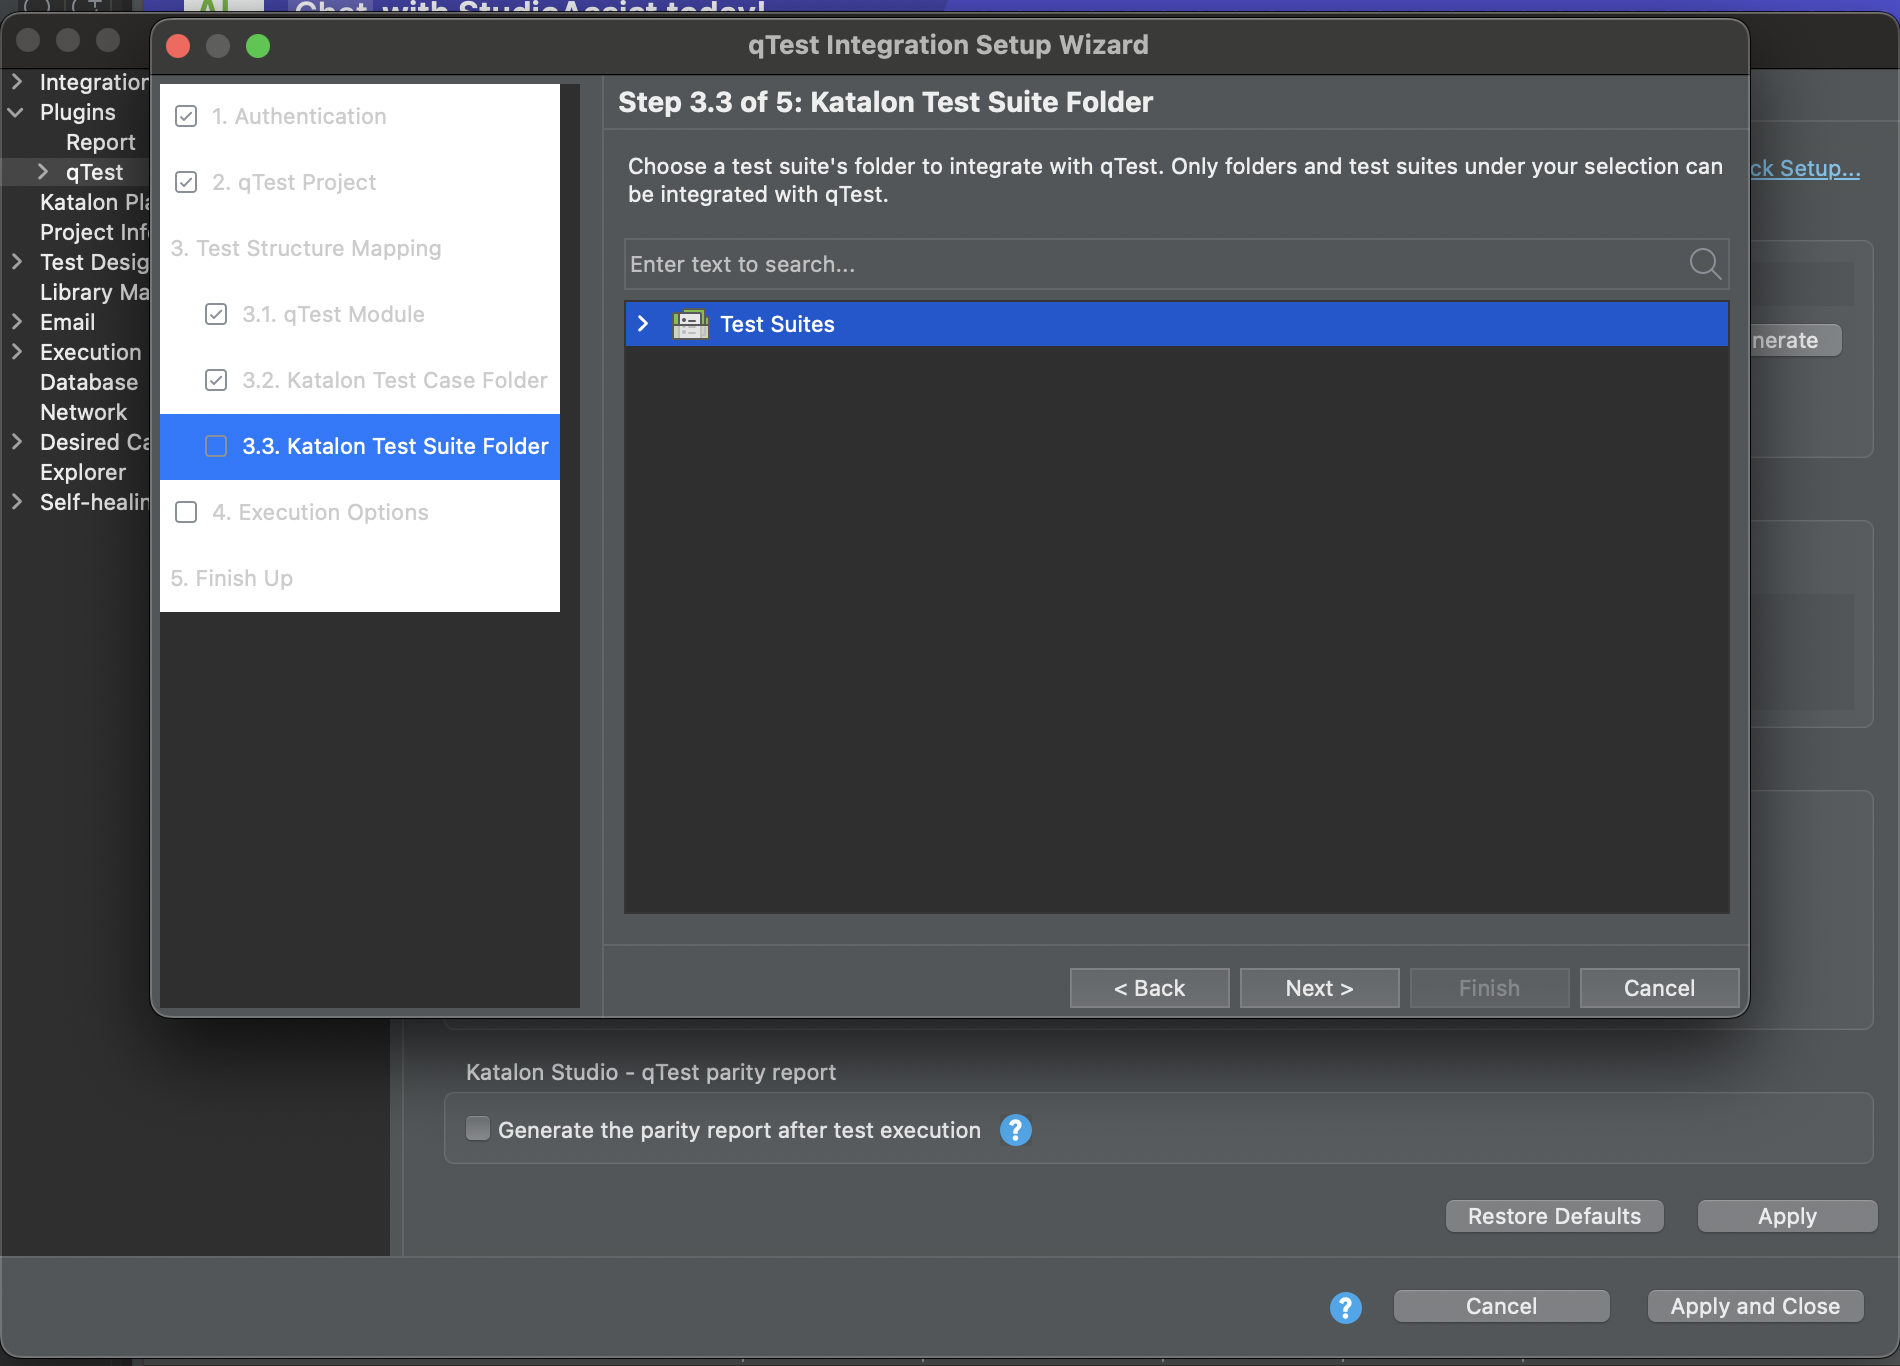The image size is (1900, 1366).
Task: Toggle the 4. Execution Options checkbox
Action: click(x=186, y=512)
